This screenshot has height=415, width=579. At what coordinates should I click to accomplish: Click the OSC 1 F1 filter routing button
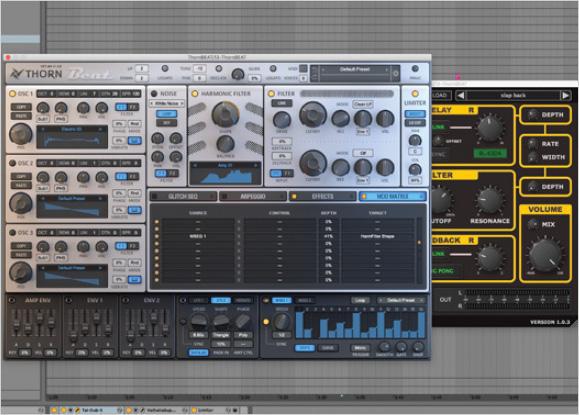click(121, 107)
